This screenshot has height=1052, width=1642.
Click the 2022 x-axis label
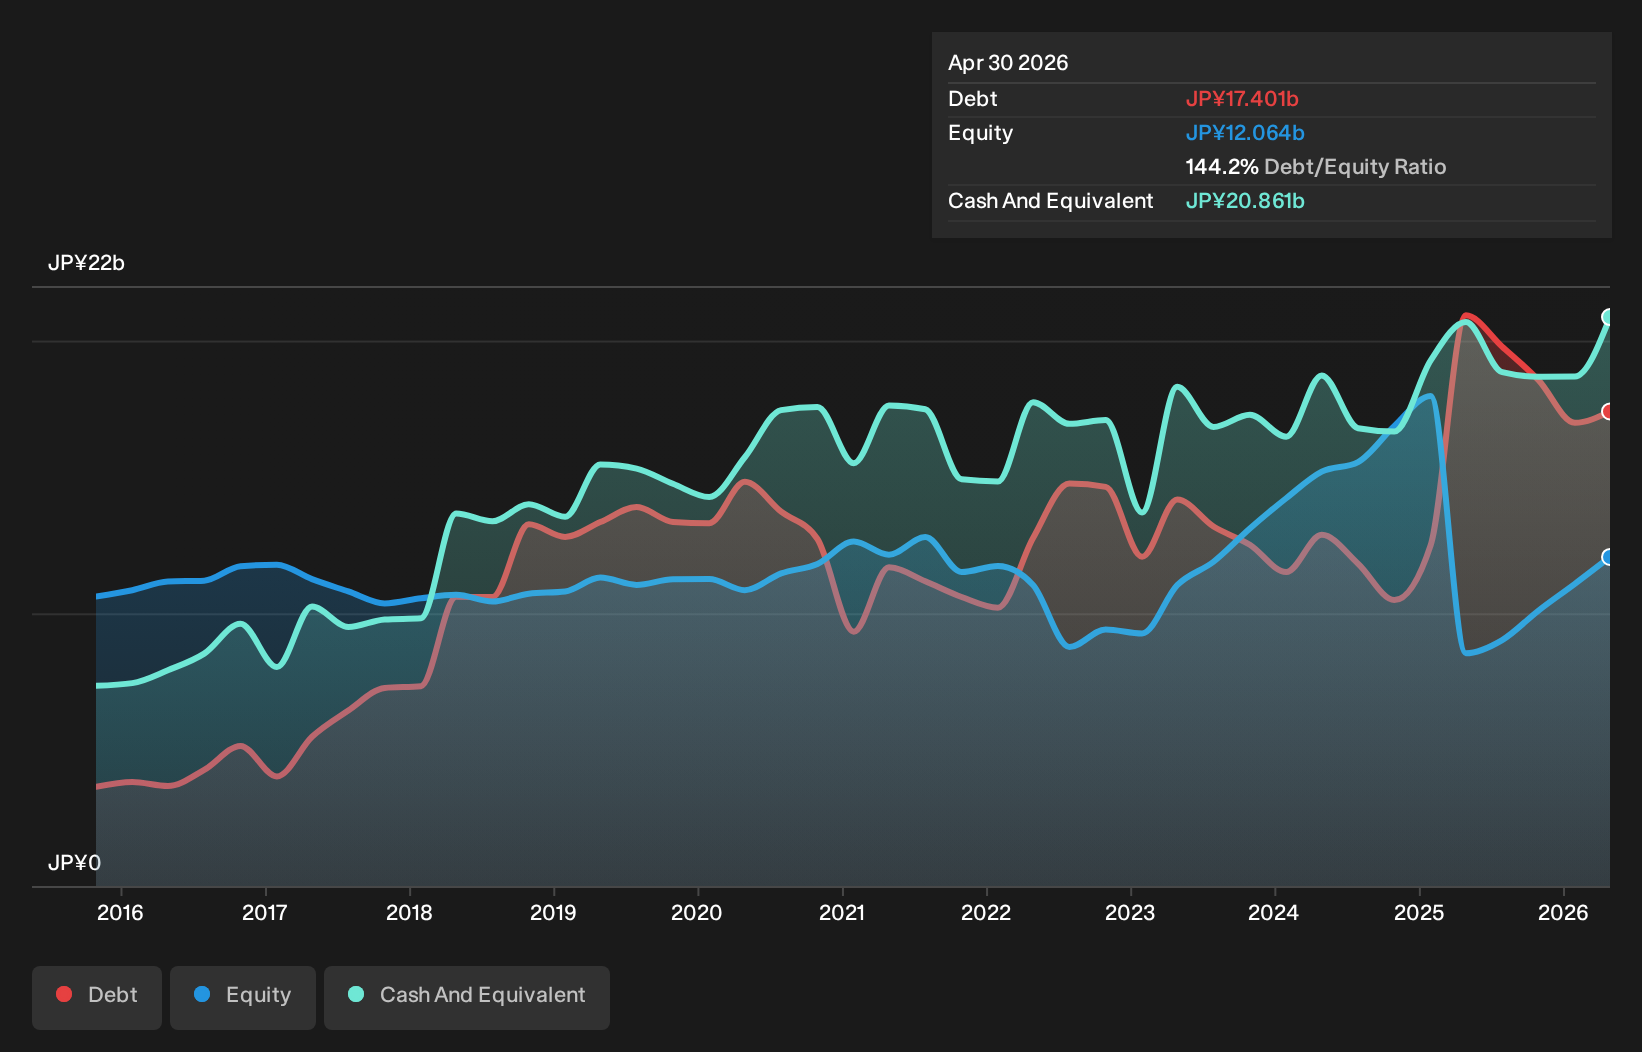tap(986, 912)
